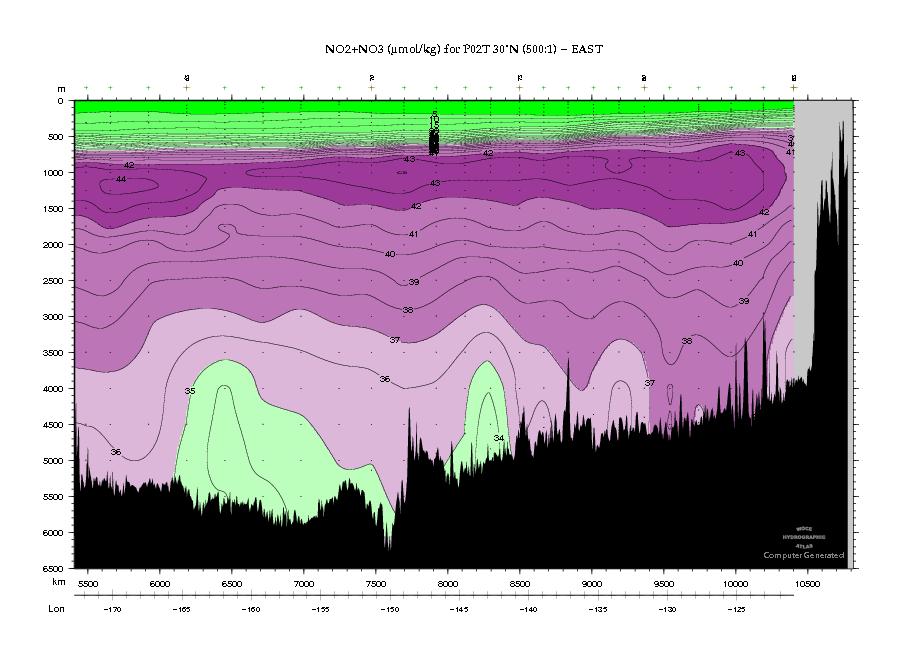The image size is (900, 650).
Task: Click the WOCE Hydrographic Atlas credit text
Action: [x=804, y=537]
